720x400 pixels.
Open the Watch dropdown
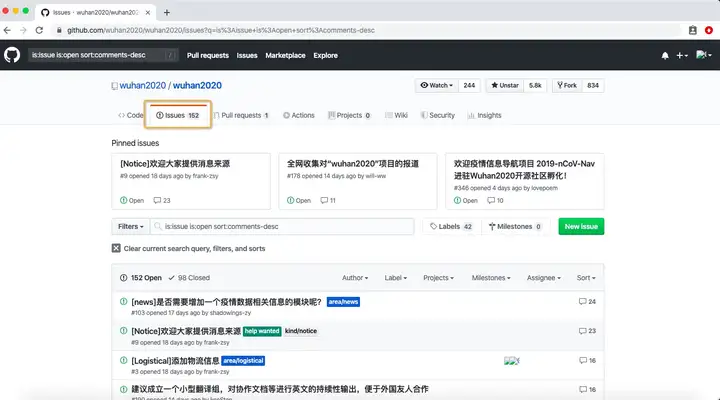click(437, 85)
